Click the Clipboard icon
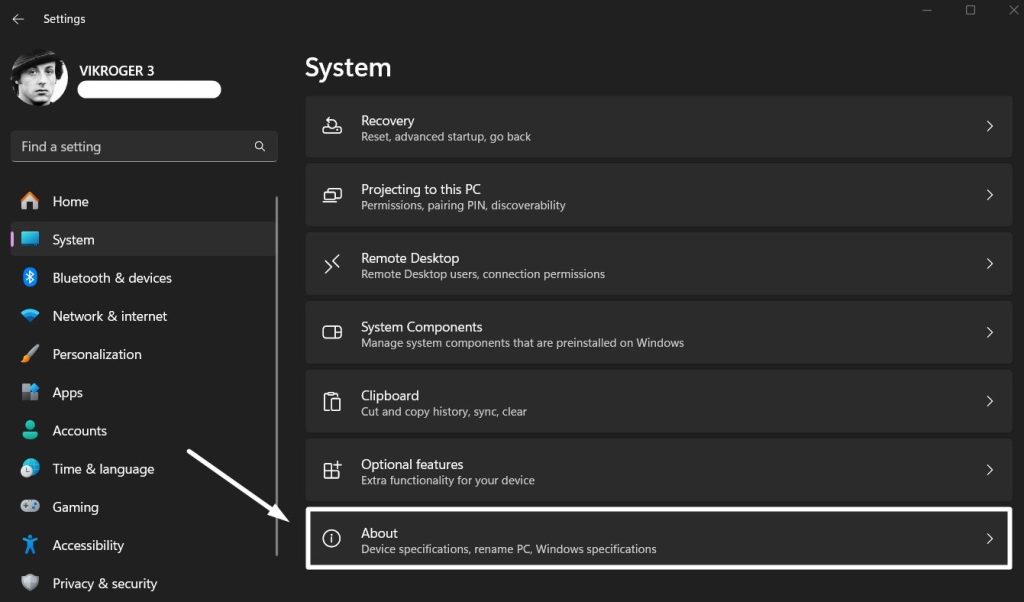 (332, 401)
